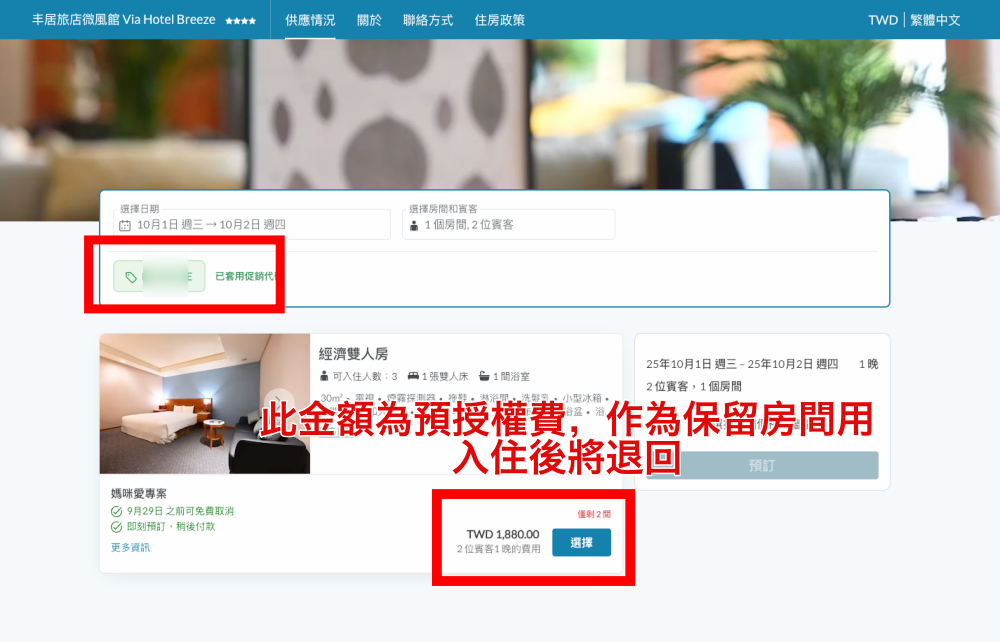Click the 更多資訊 link
Image resolution: width=1000 pixels, height=642 pixels.
tap(130, 548)
